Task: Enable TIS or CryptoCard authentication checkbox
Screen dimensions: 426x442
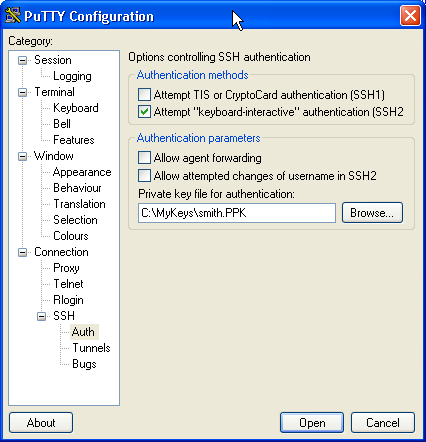Action: pos(144,95)
